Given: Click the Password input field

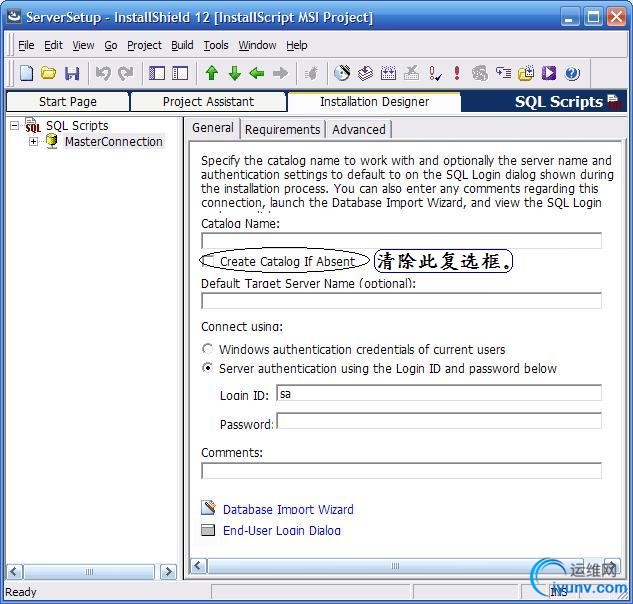Looking at the screenshot, I should [x=439, y=421].
